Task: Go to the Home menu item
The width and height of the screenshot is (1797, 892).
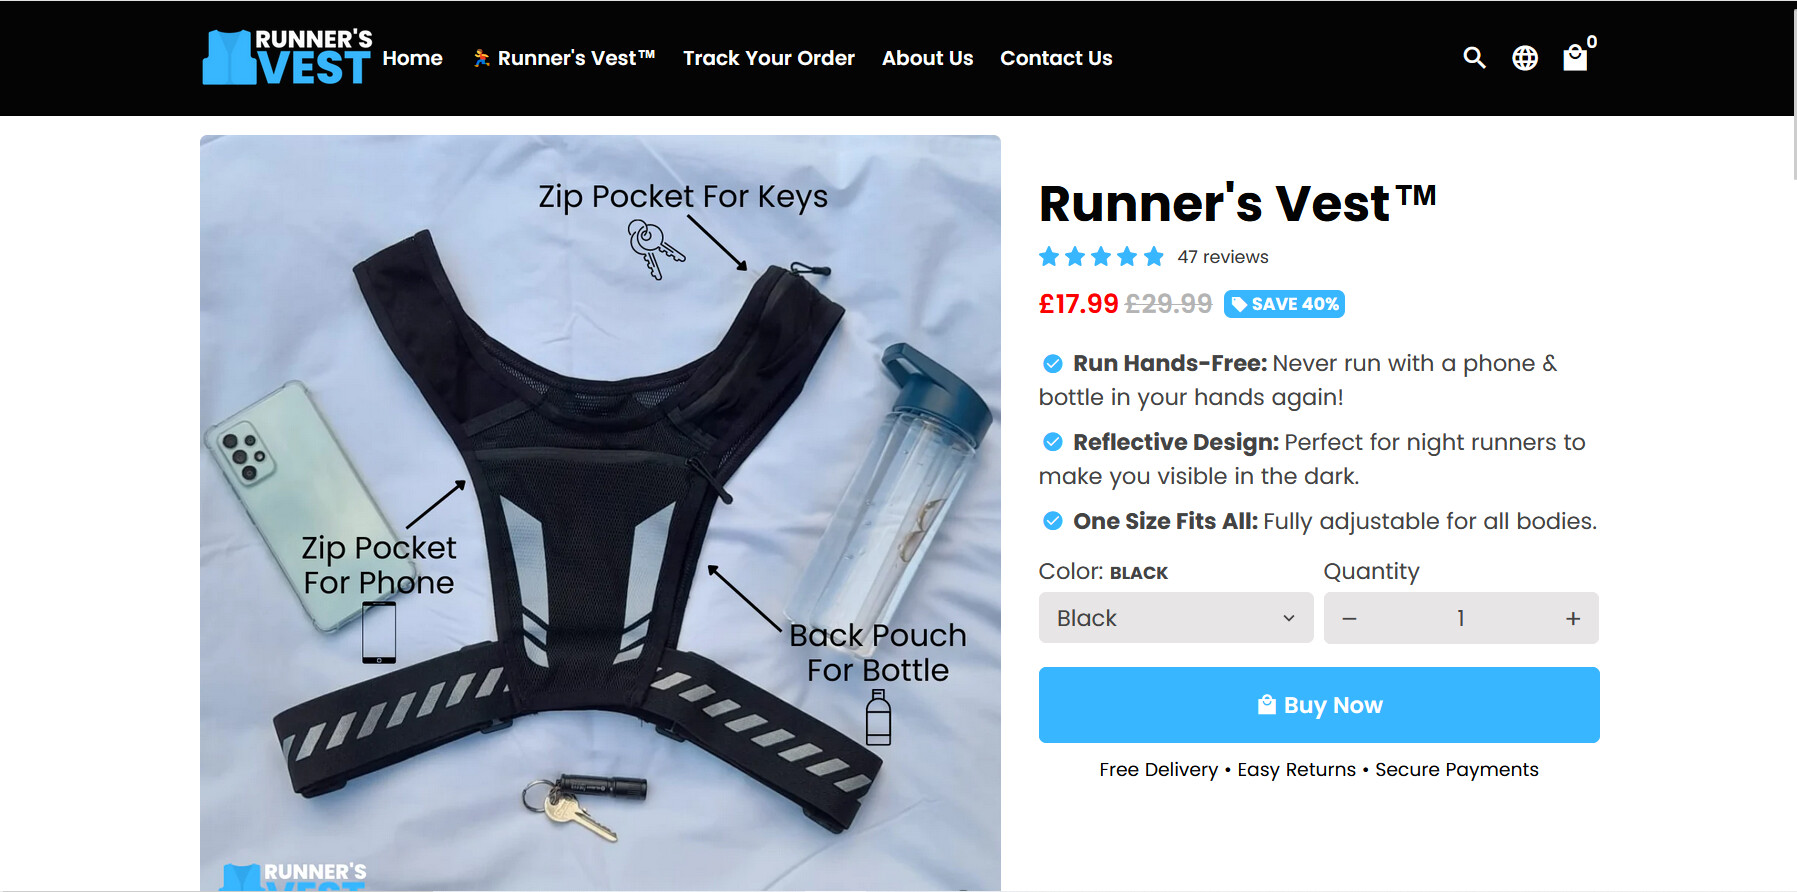Action: (412, 58)
